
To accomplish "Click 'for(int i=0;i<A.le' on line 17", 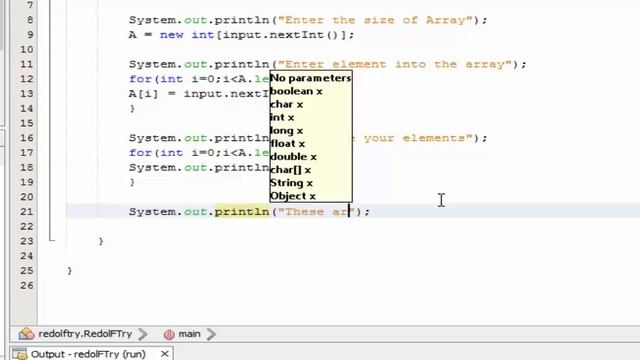I will click(x=199, y=153).
